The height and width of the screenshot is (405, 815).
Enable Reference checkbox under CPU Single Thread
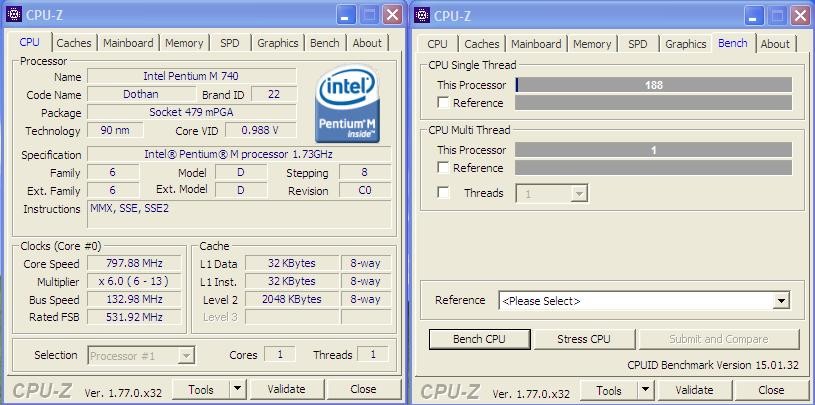click(x=443, y=103)
